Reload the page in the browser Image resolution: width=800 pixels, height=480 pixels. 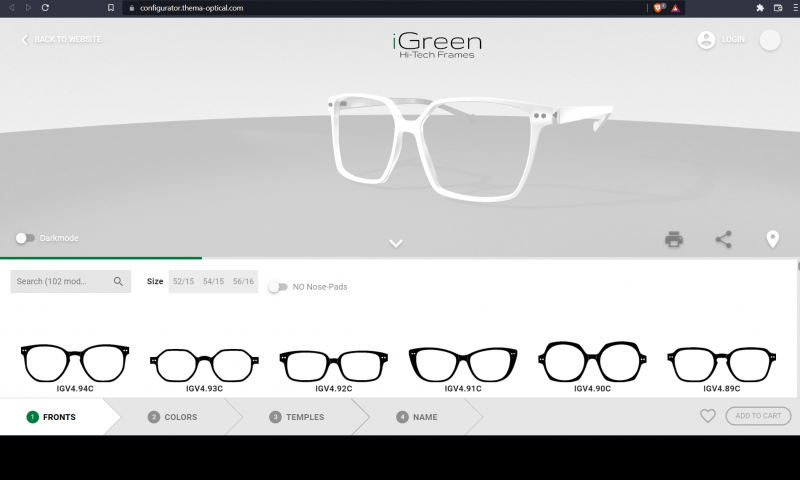point(45,8)
